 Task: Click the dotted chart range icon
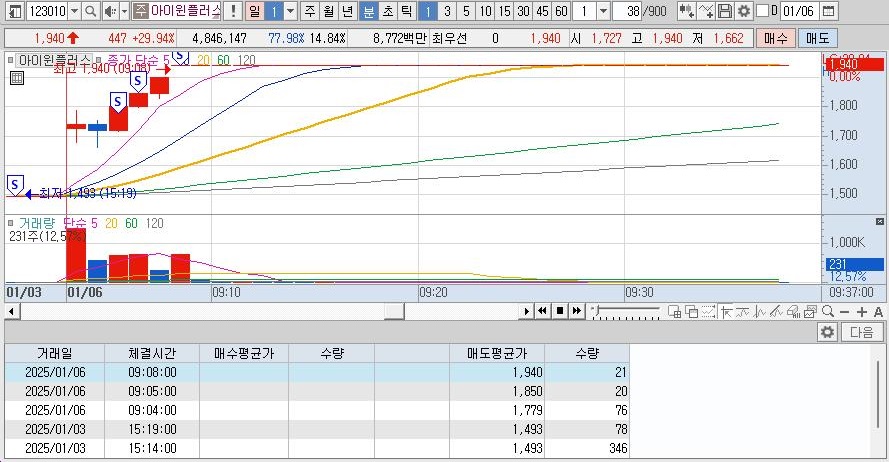coord(709,311)
